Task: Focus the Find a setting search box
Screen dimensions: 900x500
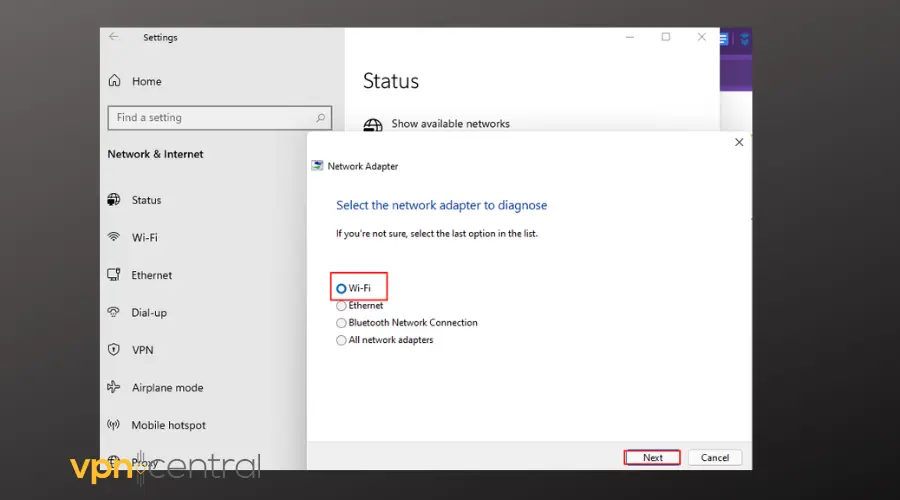Action: (219, 118)
